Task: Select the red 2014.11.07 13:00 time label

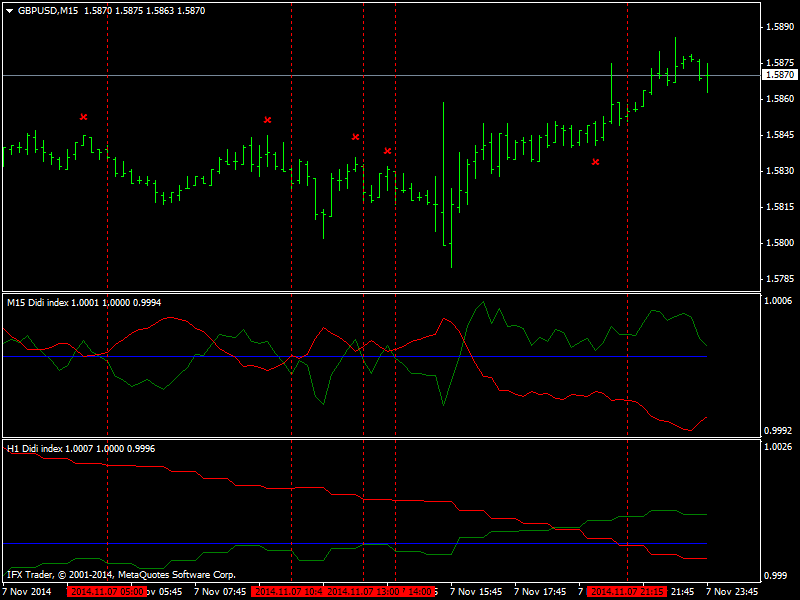Action: pyautogui.click(x=363, y=592)
